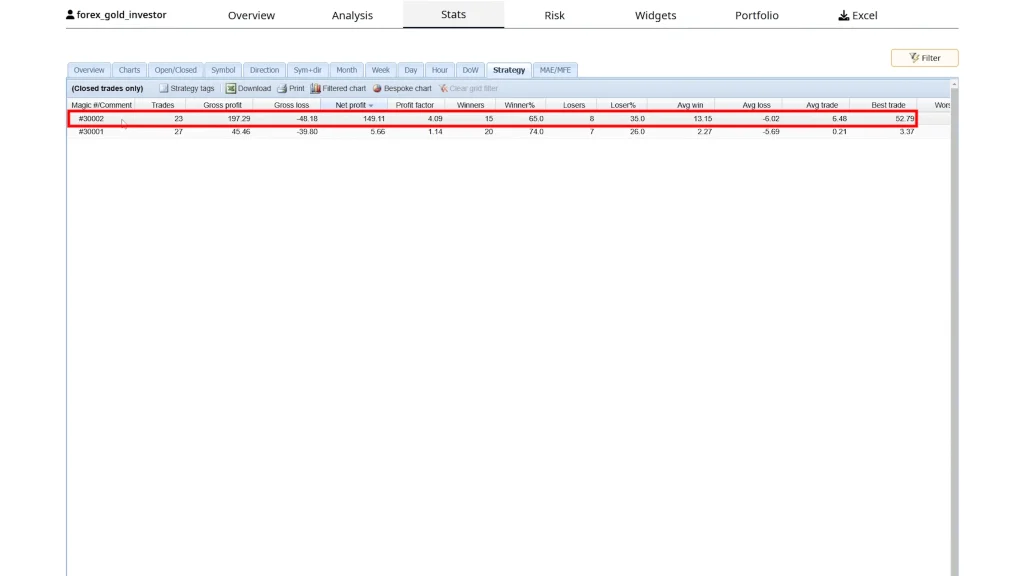Click the grid's vertical scrollbar

pyautogui.click(x=954, y=300)
